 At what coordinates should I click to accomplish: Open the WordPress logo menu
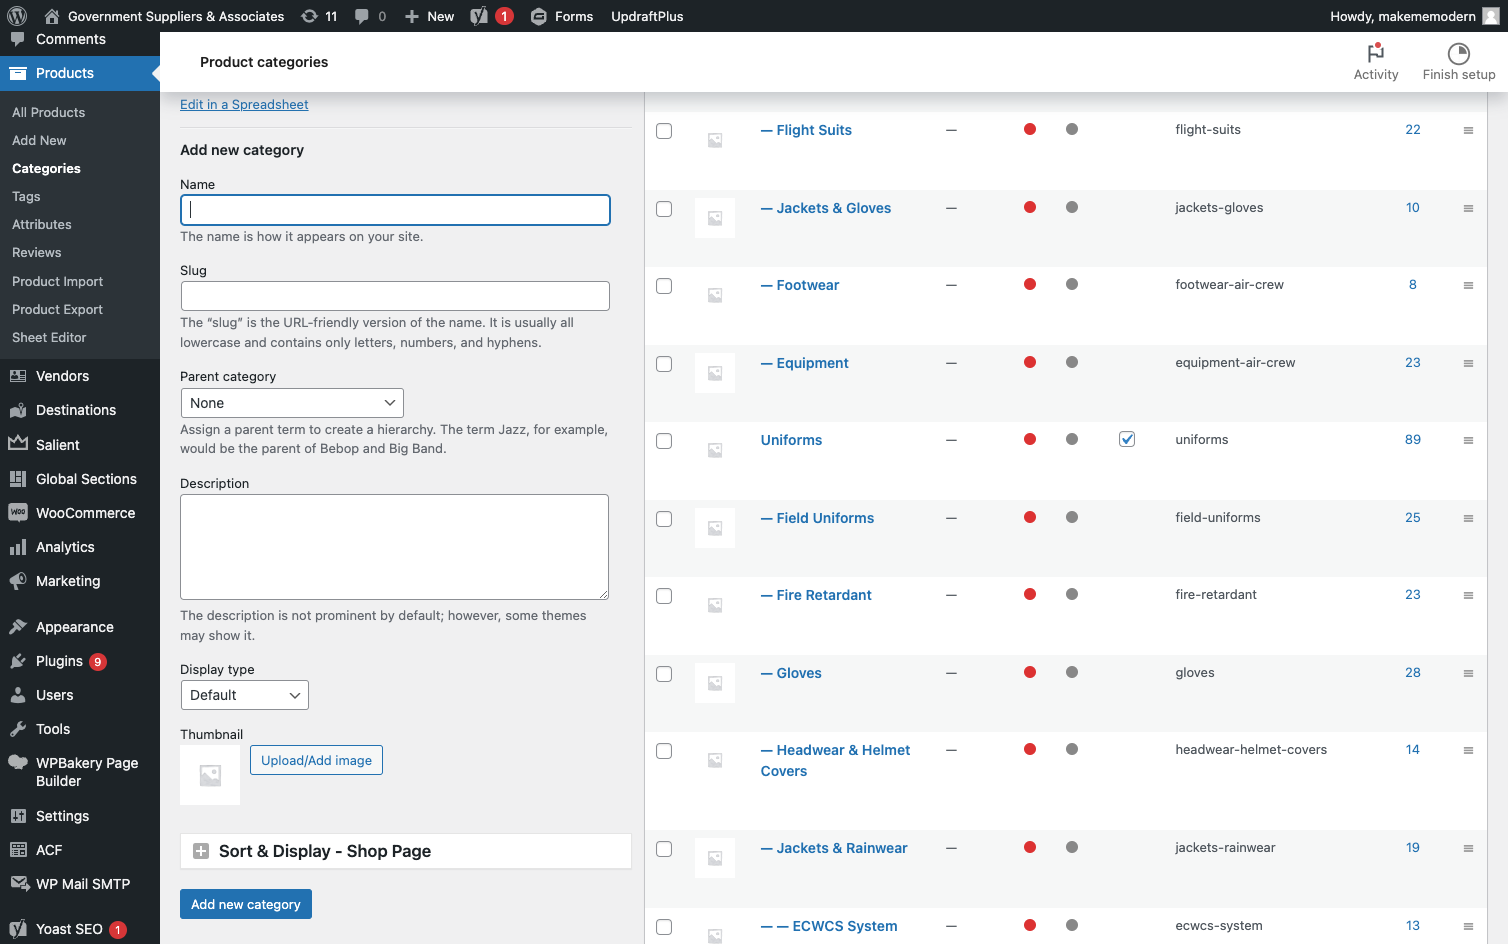(x=17, y=16)
